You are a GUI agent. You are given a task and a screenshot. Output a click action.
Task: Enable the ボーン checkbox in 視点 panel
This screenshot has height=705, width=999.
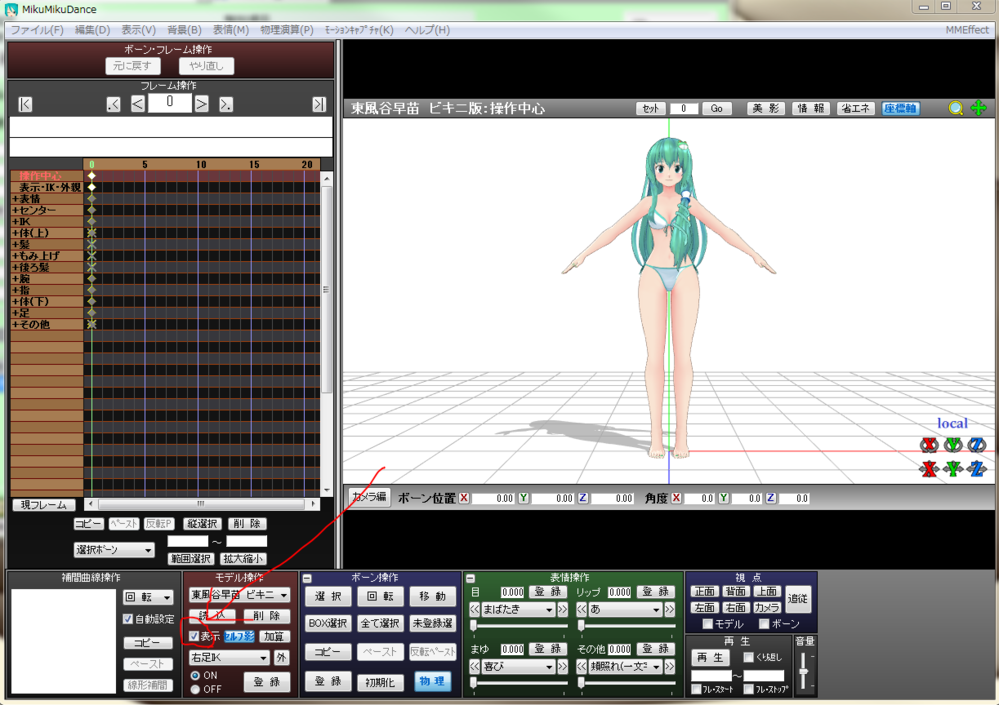764,624
